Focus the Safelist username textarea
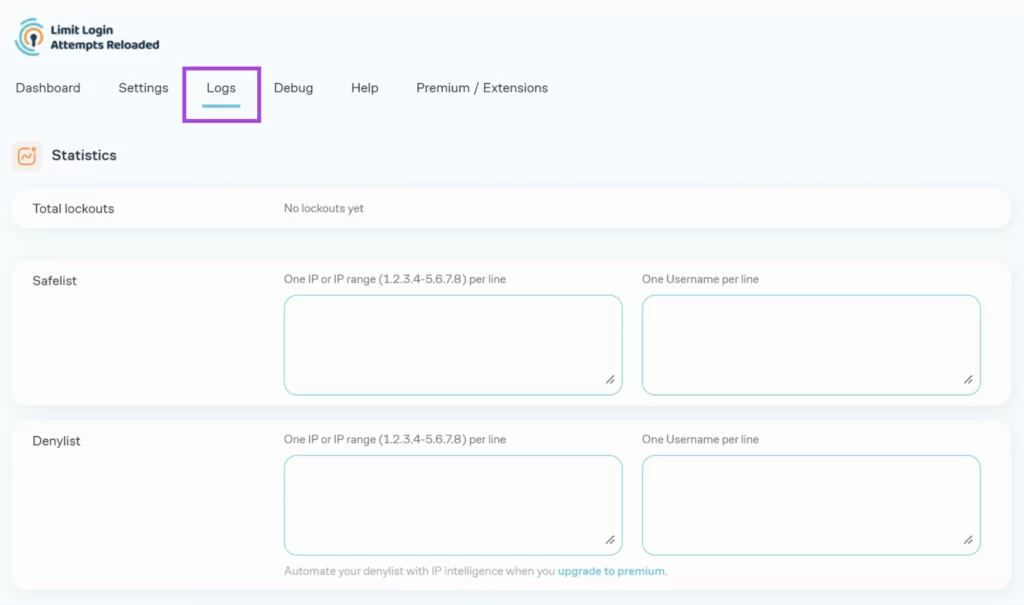This screenshot has width=1024, height=605. [811, 345]
